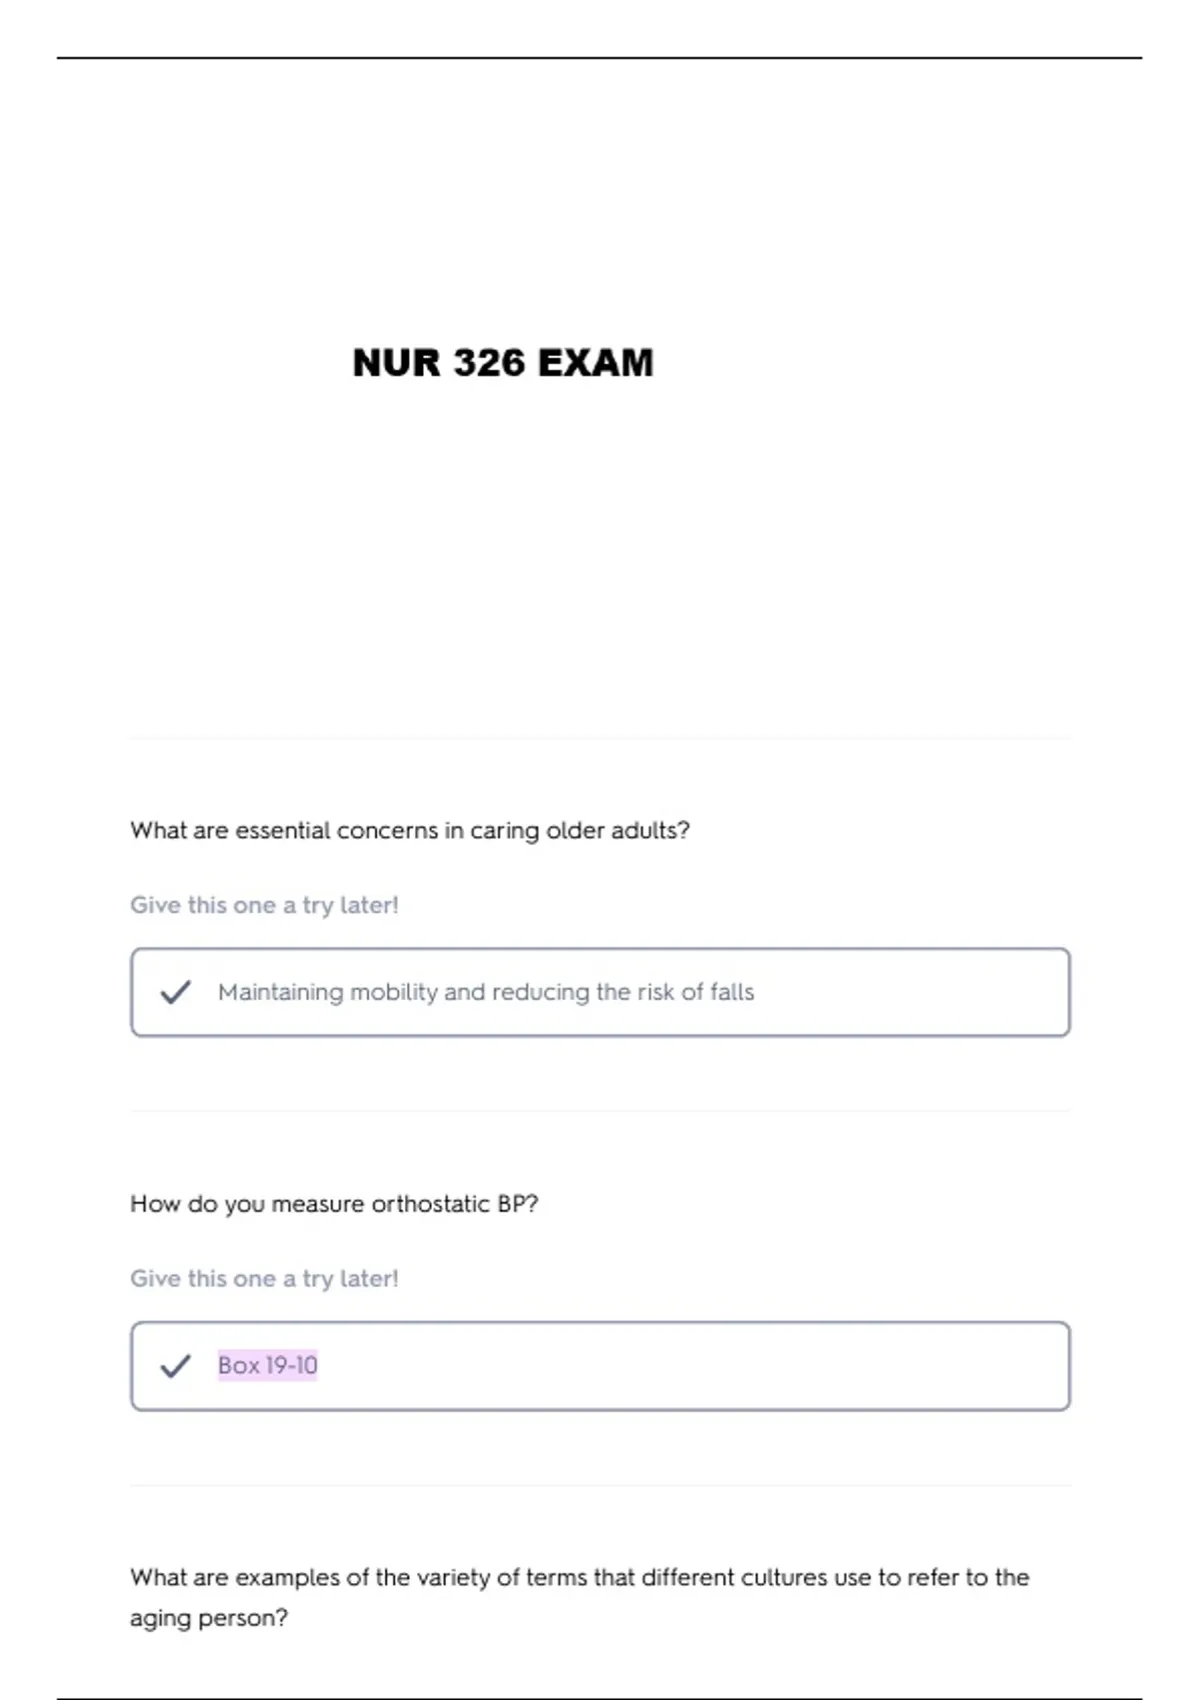Click the black horizontal rule at page bottom
The image size is (1200, 1700).
tap(600, 1698)
